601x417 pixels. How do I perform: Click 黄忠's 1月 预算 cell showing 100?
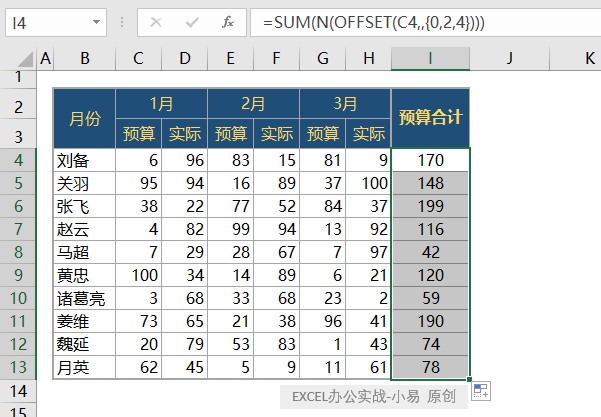click(x=138, y=275)
